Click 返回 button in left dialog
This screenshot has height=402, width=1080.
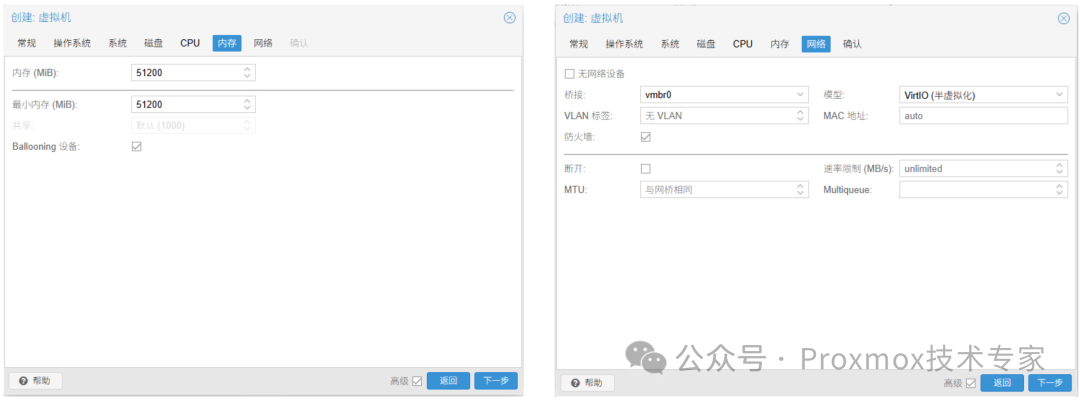click(448, 381)
